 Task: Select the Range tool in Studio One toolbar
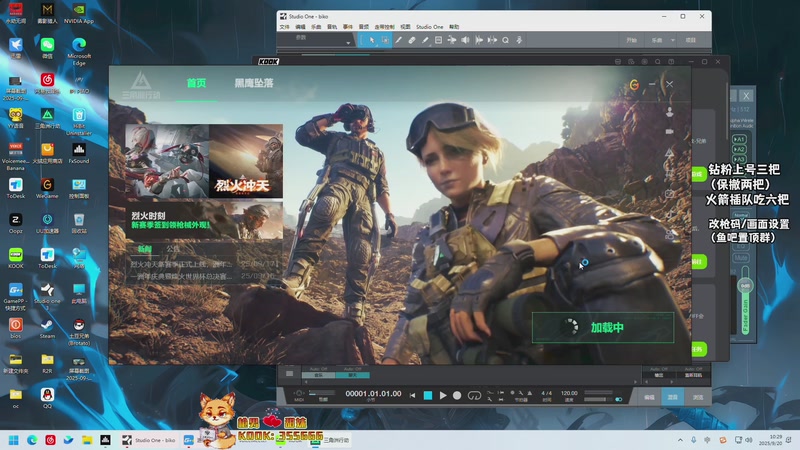click(x=385, y=40)
